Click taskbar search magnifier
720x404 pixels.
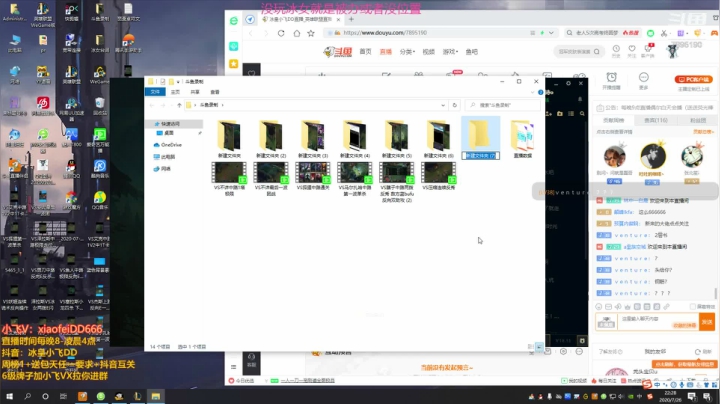(x=28, y=396)
